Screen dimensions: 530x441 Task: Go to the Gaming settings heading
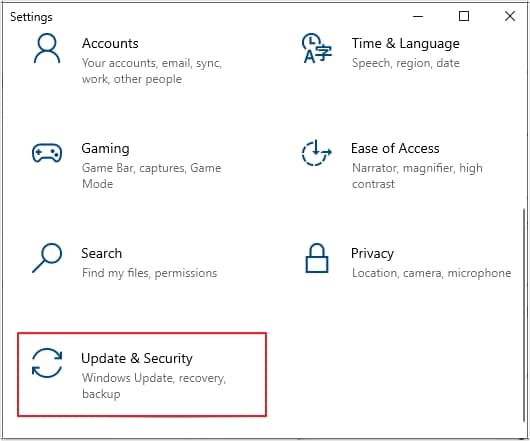click(105, 149)
